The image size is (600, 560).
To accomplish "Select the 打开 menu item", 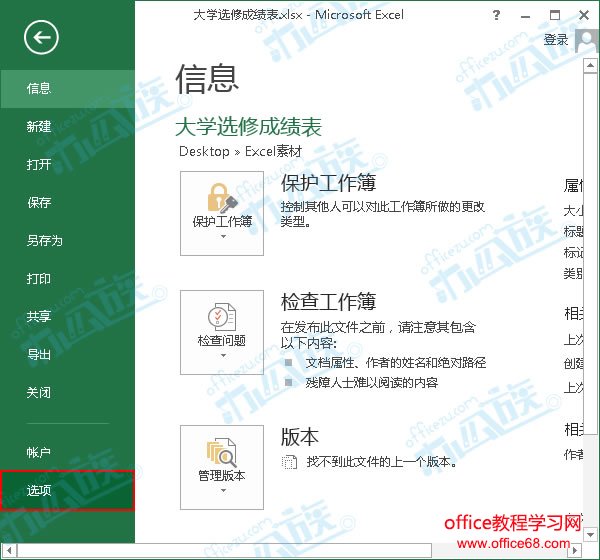I will pyautogui.click(x=67, y=165).
